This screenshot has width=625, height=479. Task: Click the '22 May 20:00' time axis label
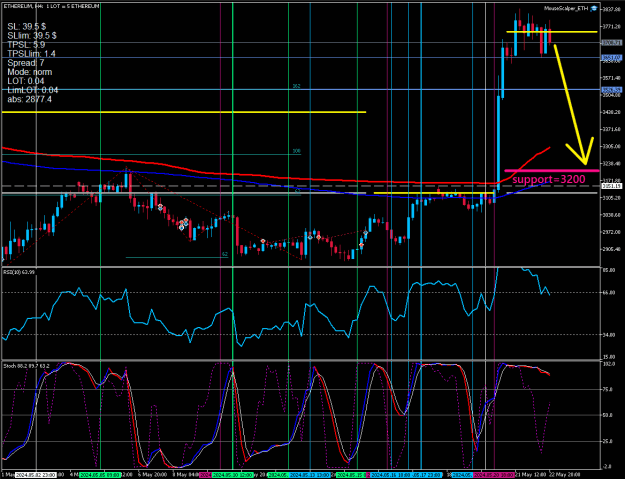coord(564,475)
